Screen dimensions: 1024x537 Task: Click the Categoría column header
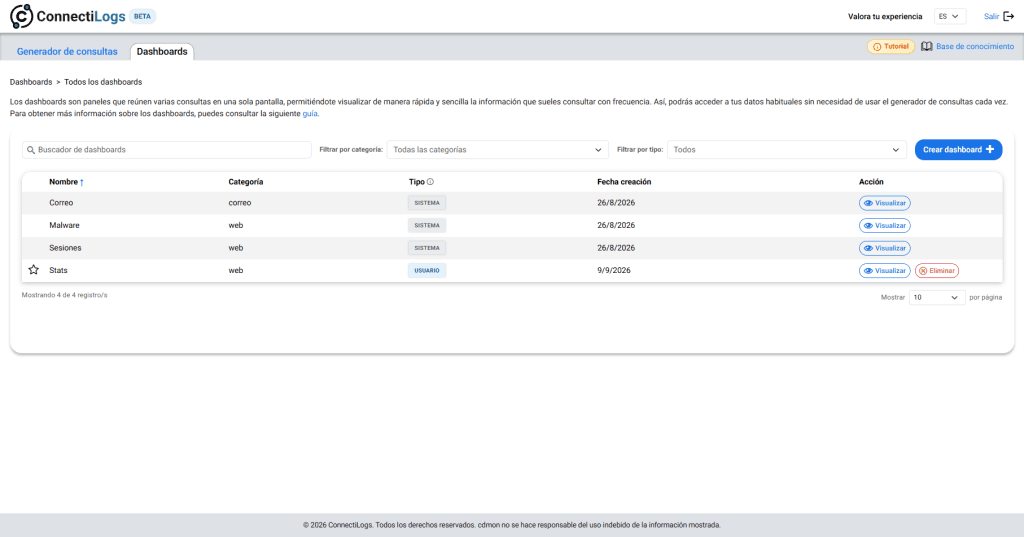(246, 182)
